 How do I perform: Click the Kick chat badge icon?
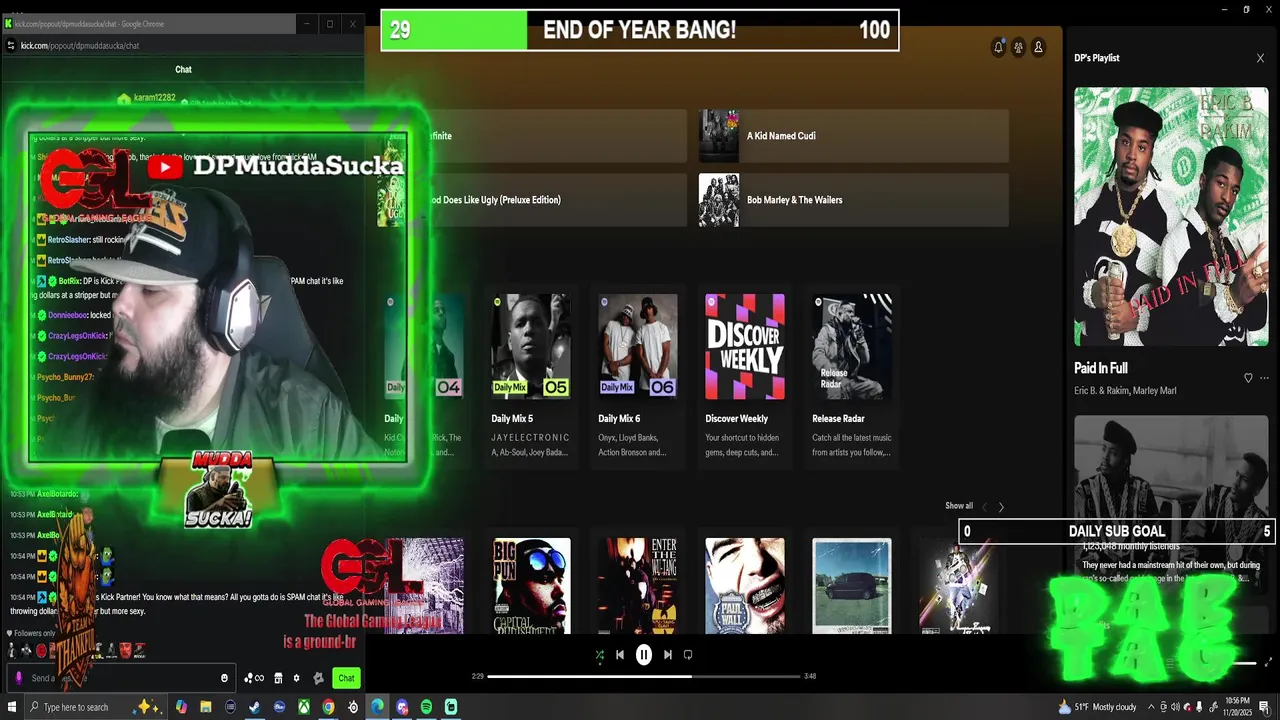tap(318, 678)
